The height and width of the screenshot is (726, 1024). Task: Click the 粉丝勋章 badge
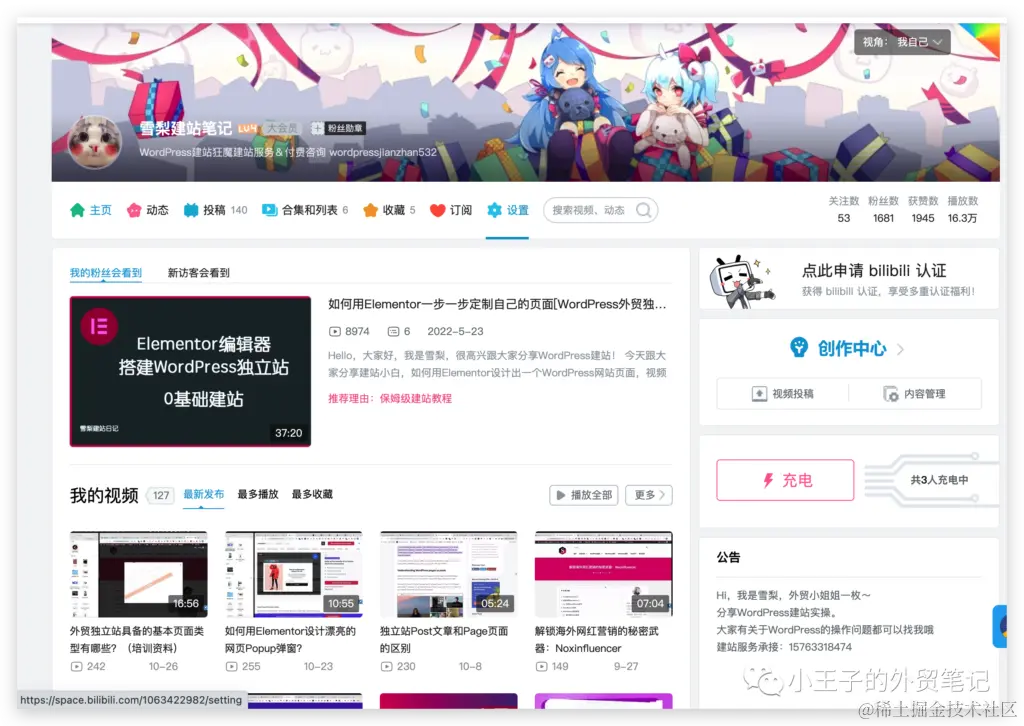[338, 128]
